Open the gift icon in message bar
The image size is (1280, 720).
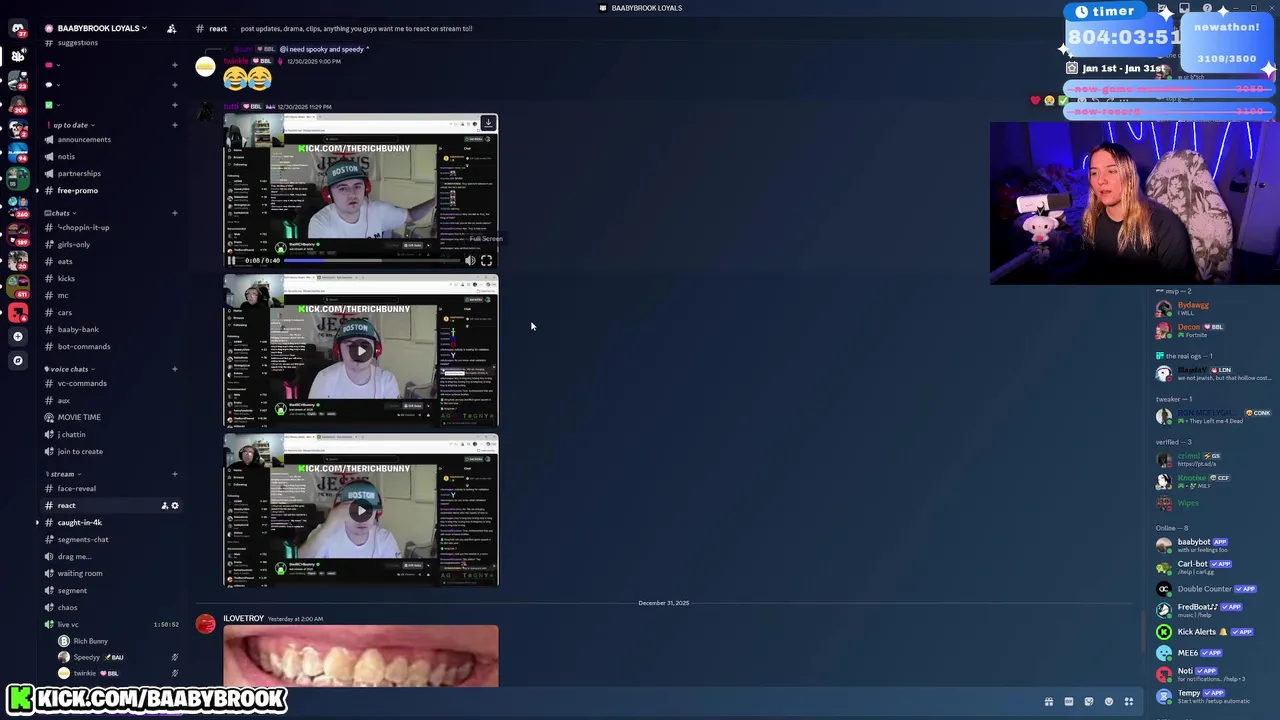[1048, 702]
